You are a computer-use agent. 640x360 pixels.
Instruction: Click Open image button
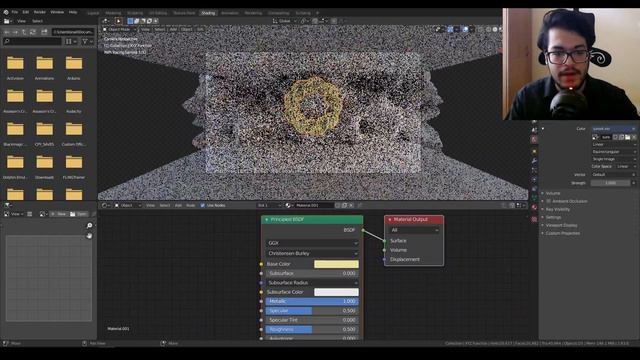pyautogui.click(x=79, y=214)
